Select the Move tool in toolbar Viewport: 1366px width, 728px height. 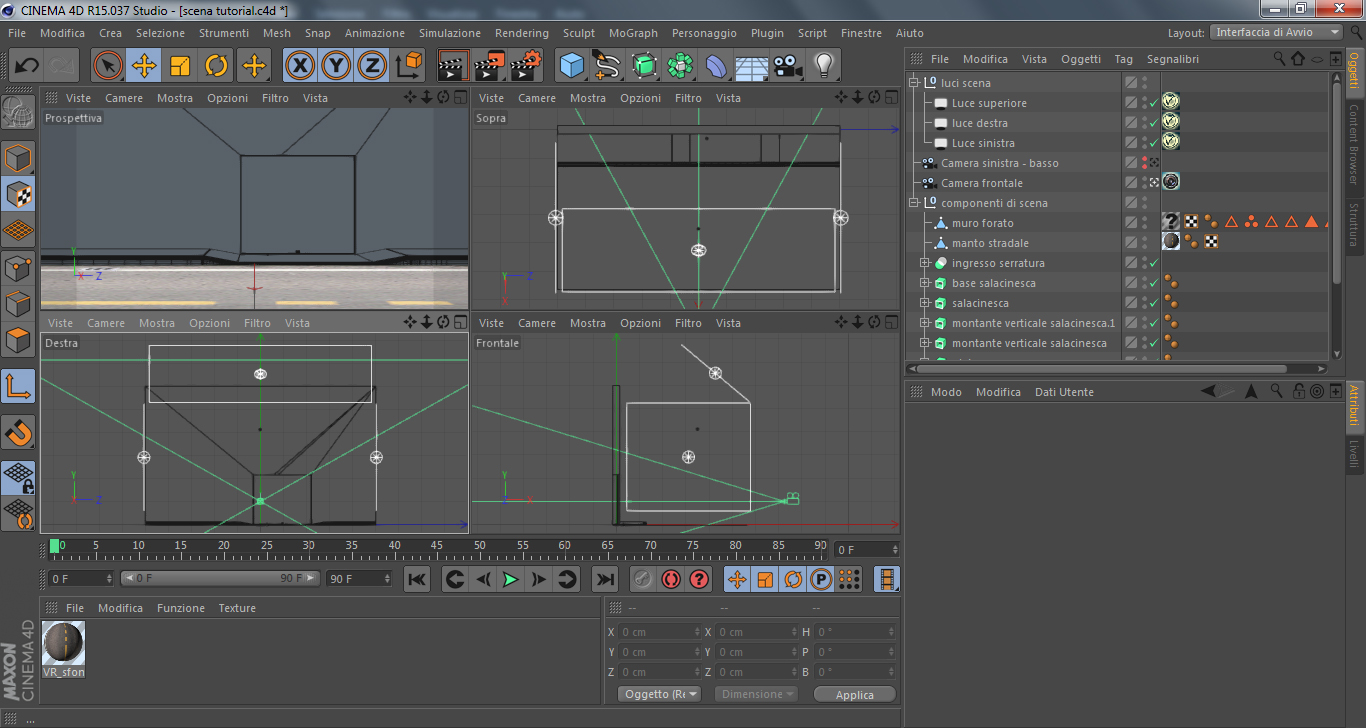[144, 66]
